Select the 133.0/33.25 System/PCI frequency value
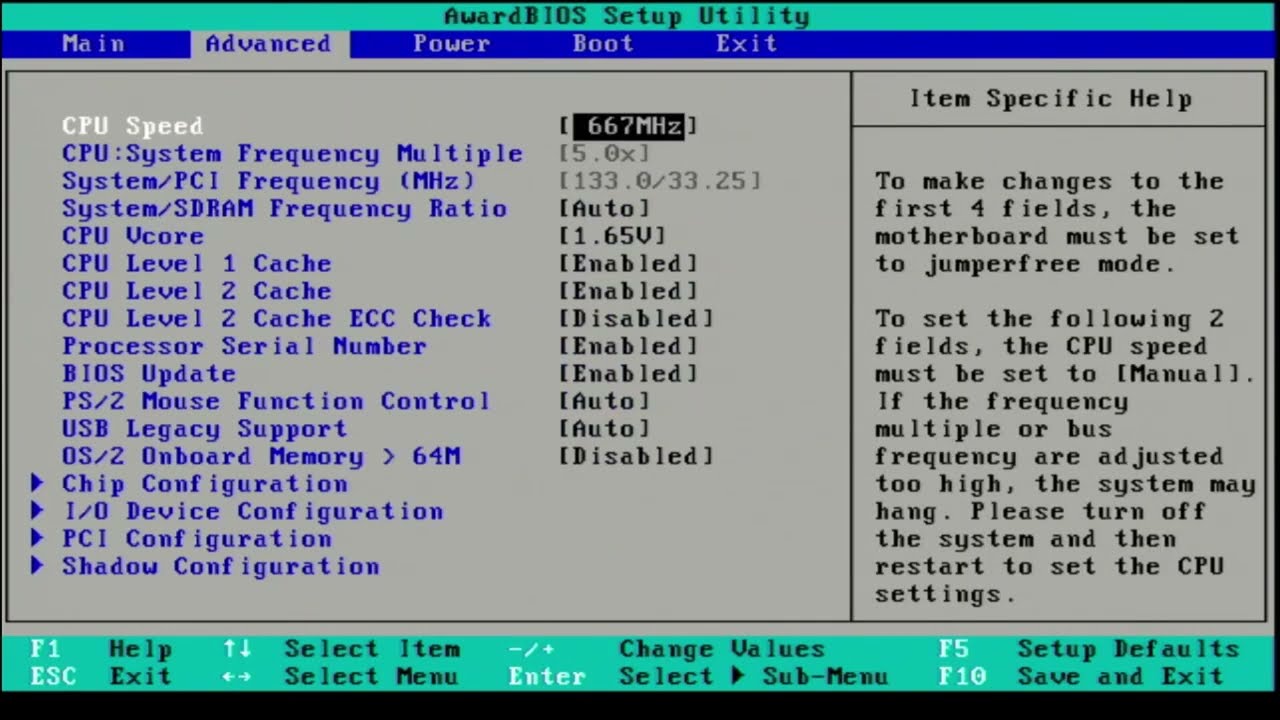Image resolution: width=1280 pixels, height=720 pixels. click(x=660, y=181)
